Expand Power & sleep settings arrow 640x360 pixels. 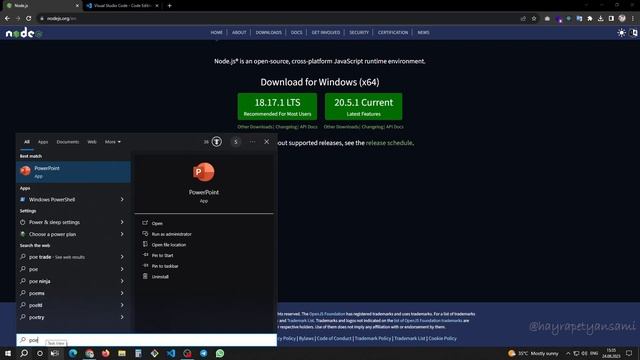point(122,222)
